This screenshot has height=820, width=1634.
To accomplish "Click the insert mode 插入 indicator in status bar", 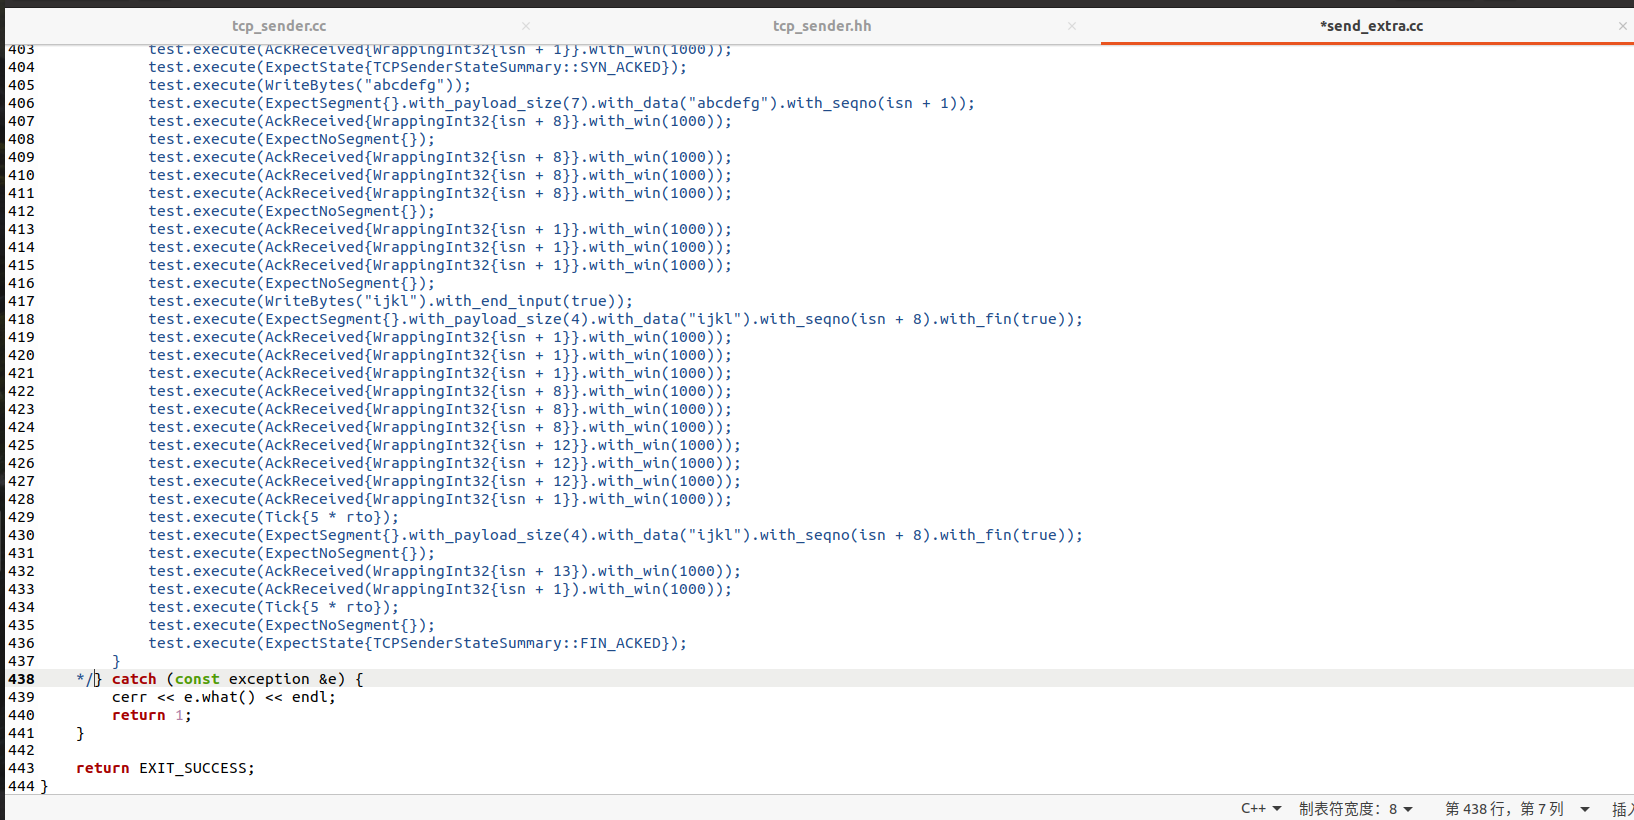I will [x=1622, y=808].
